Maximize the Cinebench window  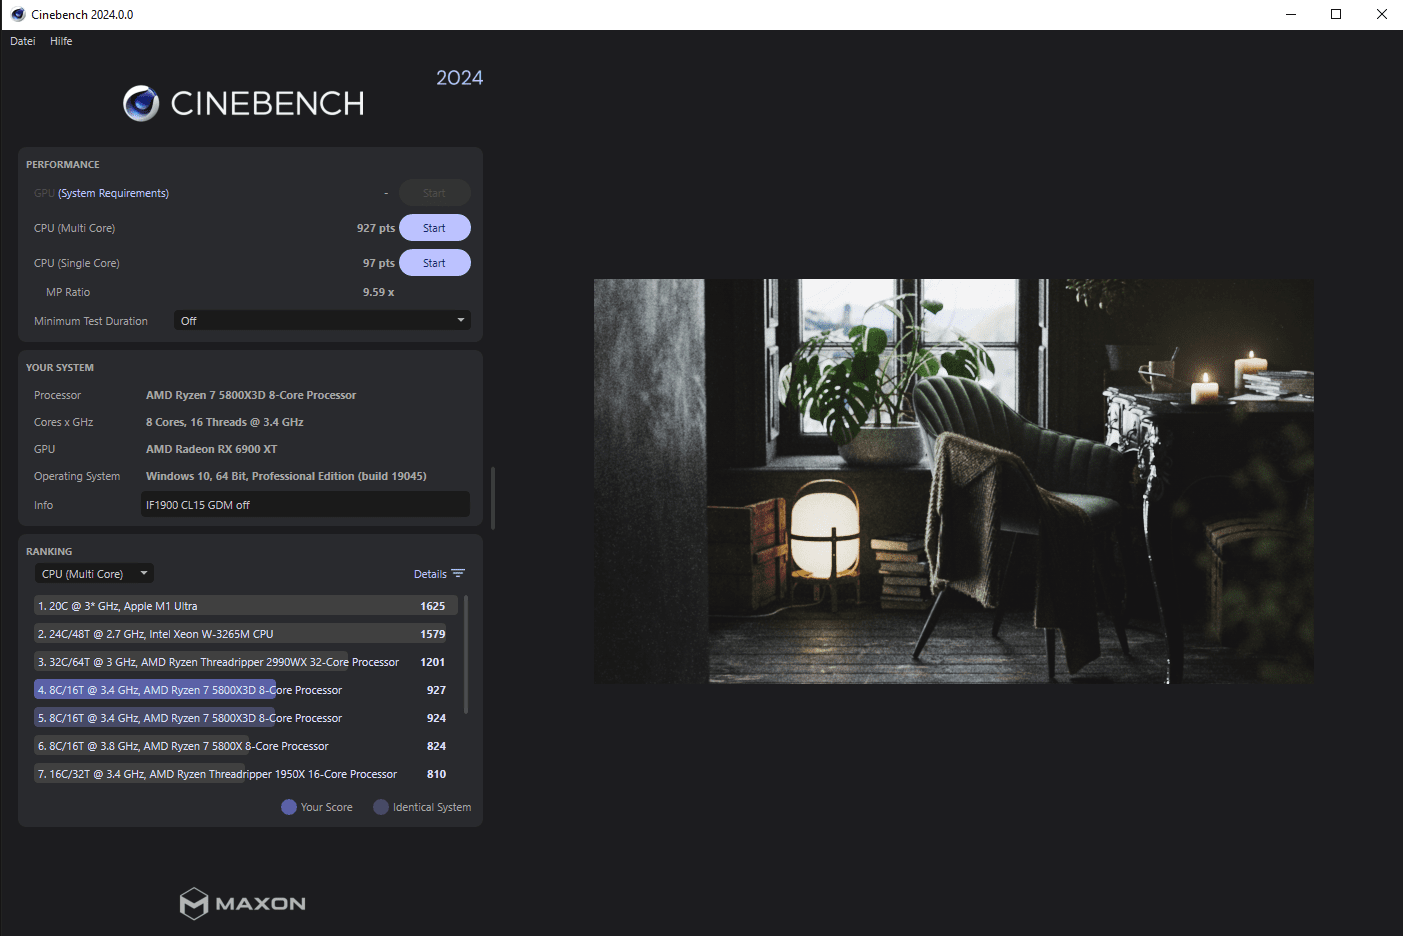(x=1336, y=14)
